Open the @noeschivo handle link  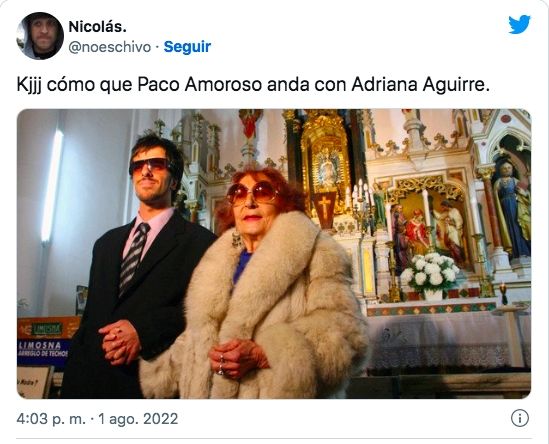tap(110, 47)
